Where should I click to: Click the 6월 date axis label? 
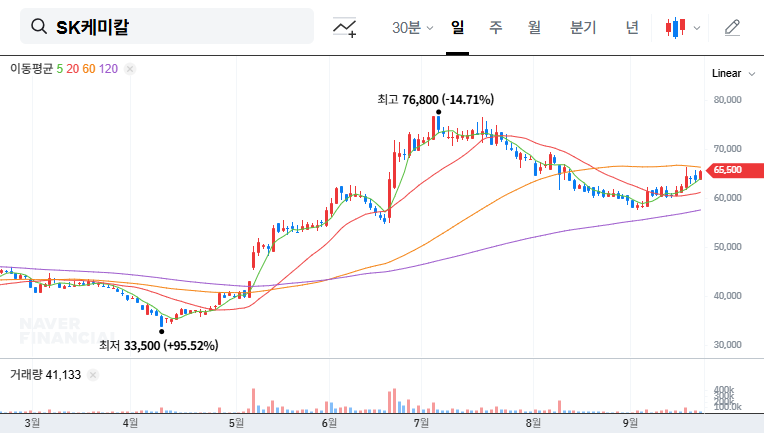(x=329, y=423)
